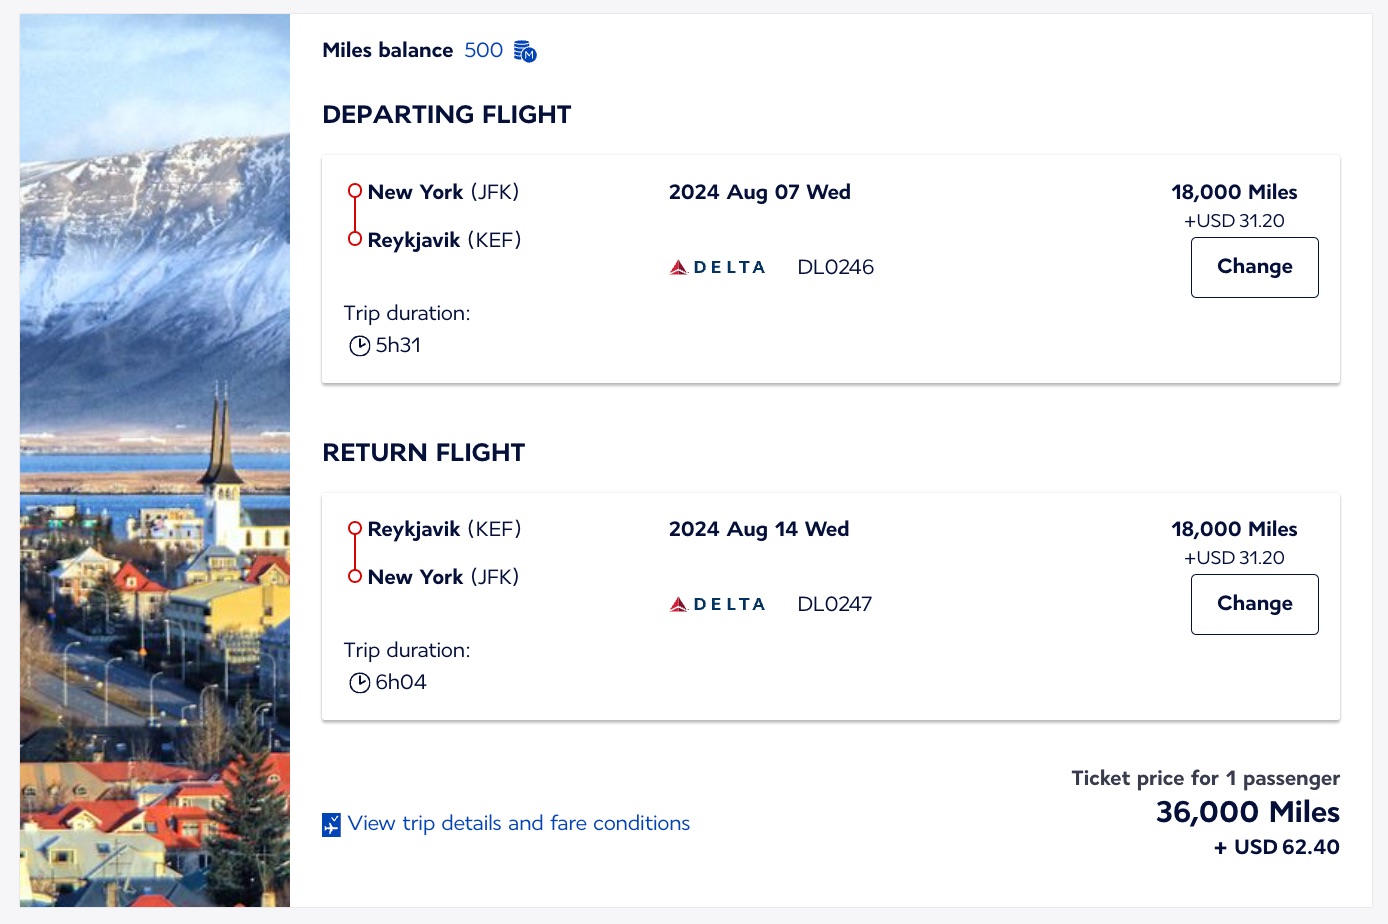Click the 500 miles balance value
The height and width of the screenshot is (924, 1388).
(483, 50)
